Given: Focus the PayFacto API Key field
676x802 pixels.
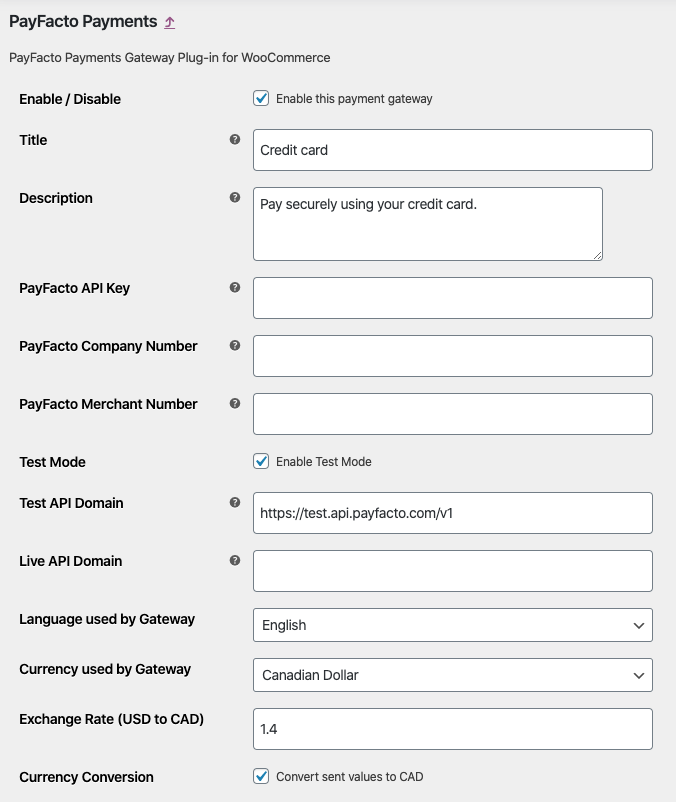Looking at the screenshot, I should 452,298.
